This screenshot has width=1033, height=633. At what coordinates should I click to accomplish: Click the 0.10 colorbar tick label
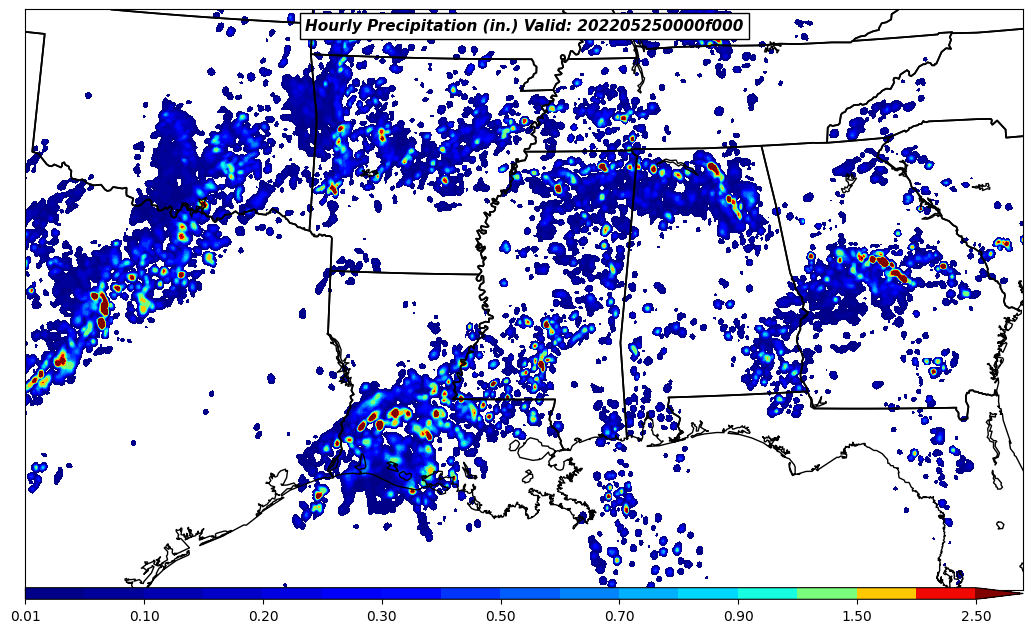coord(144,616)
